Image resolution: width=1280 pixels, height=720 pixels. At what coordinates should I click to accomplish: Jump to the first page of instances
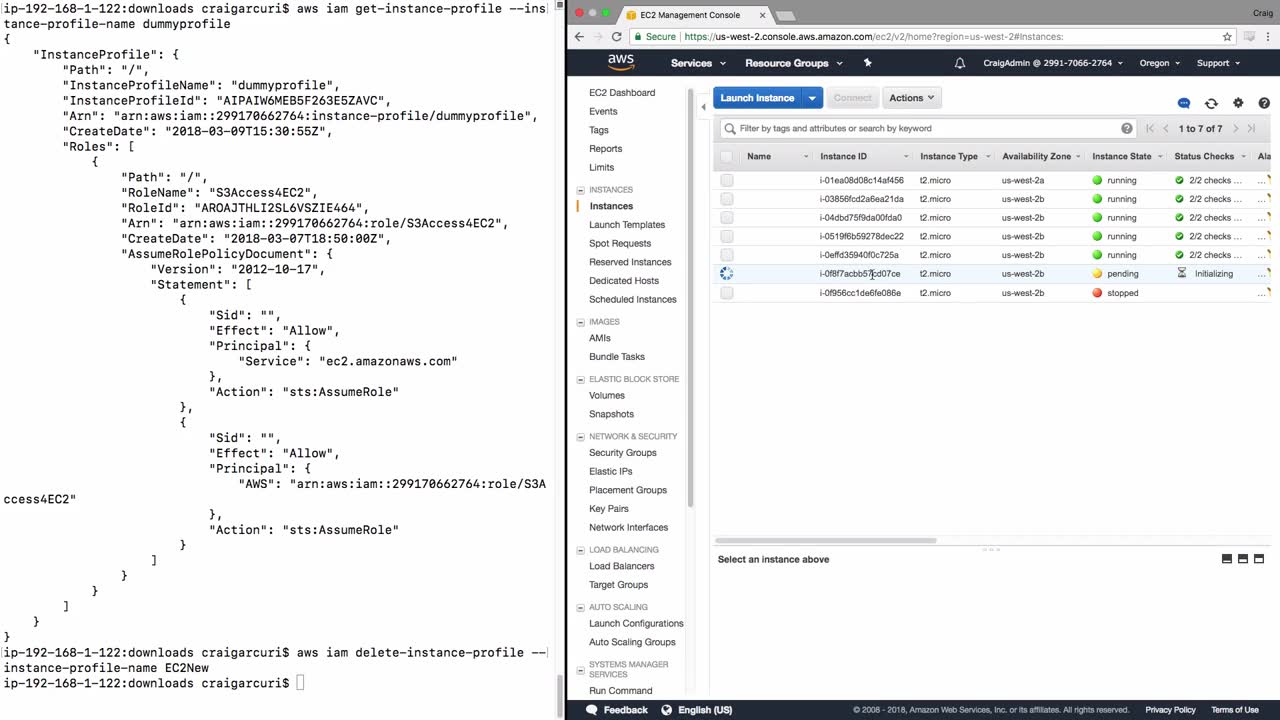[1150, 128]
